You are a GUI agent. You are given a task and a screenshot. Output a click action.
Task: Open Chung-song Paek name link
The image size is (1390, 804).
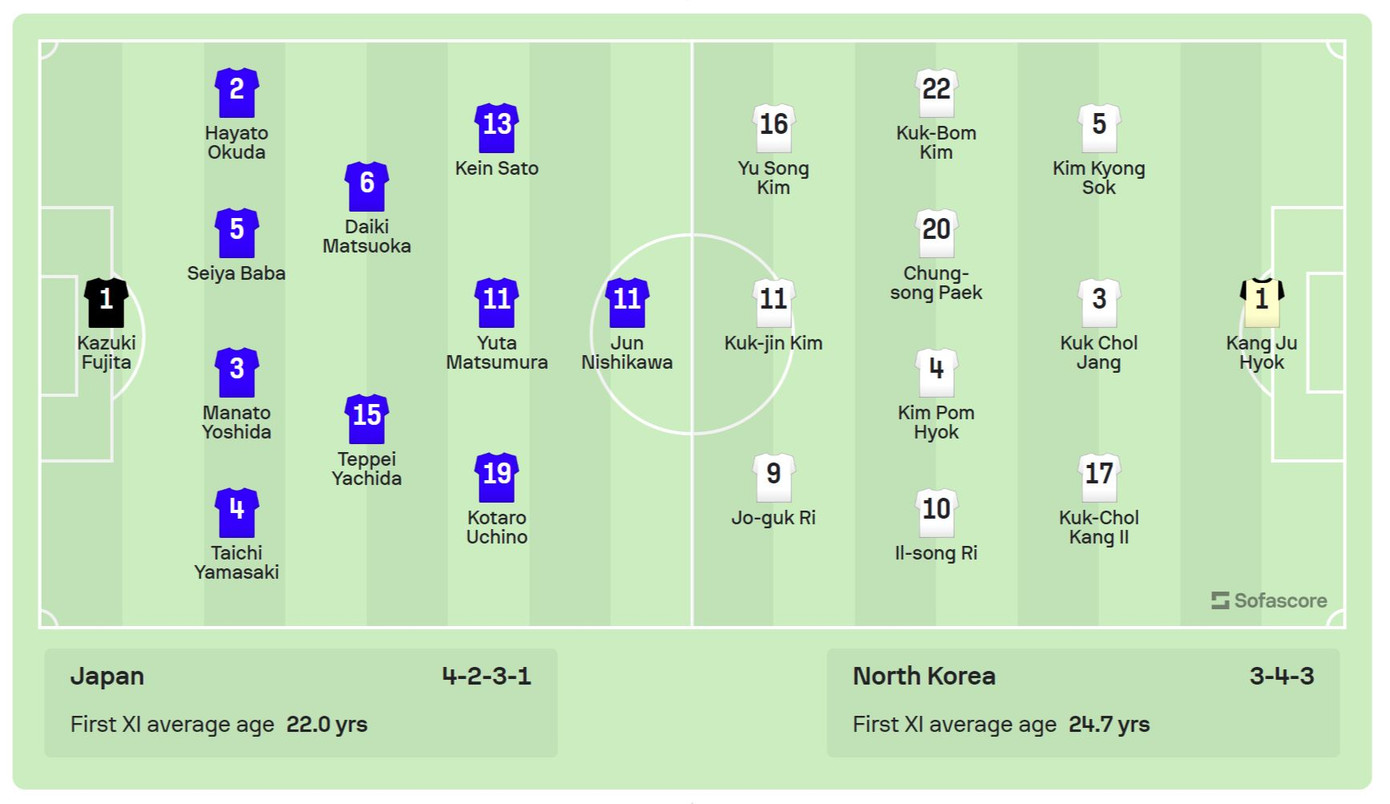click(936, 283)
